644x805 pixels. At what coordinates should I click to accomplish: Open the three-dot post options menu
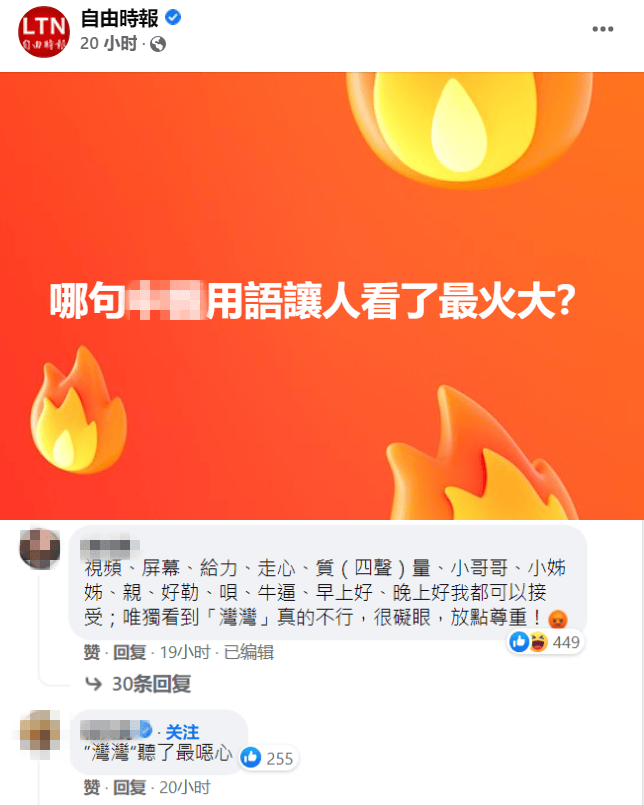click(x=602, y=29)
